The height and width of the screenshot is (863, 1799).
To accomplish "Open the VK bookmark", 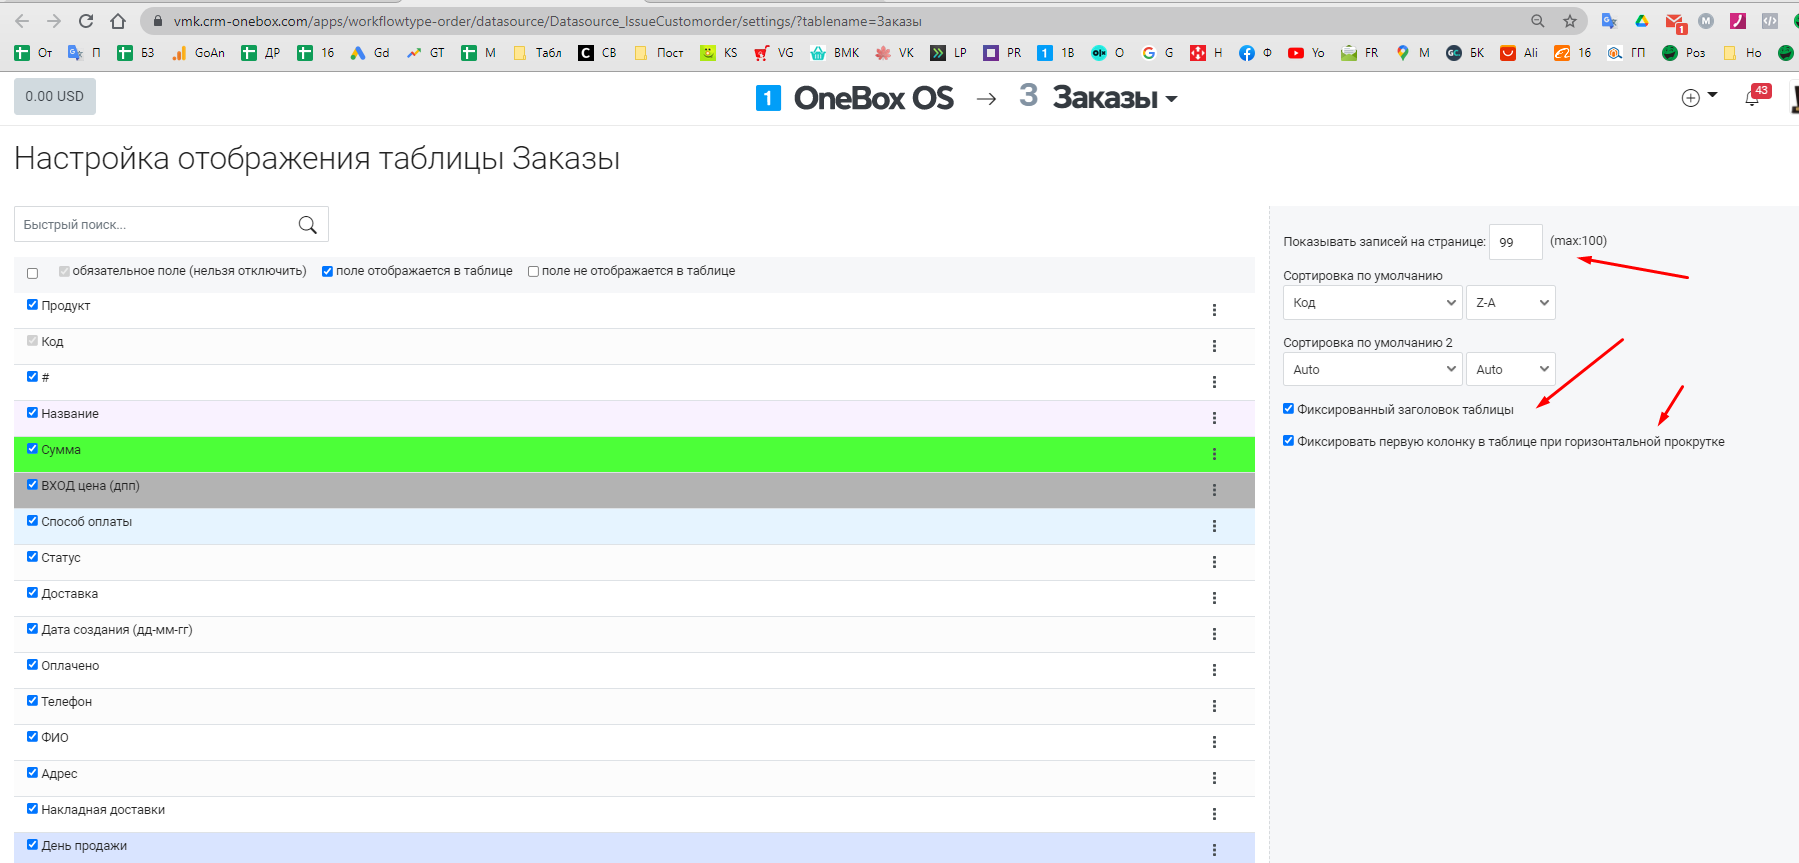I will click(x=895, y=53).
